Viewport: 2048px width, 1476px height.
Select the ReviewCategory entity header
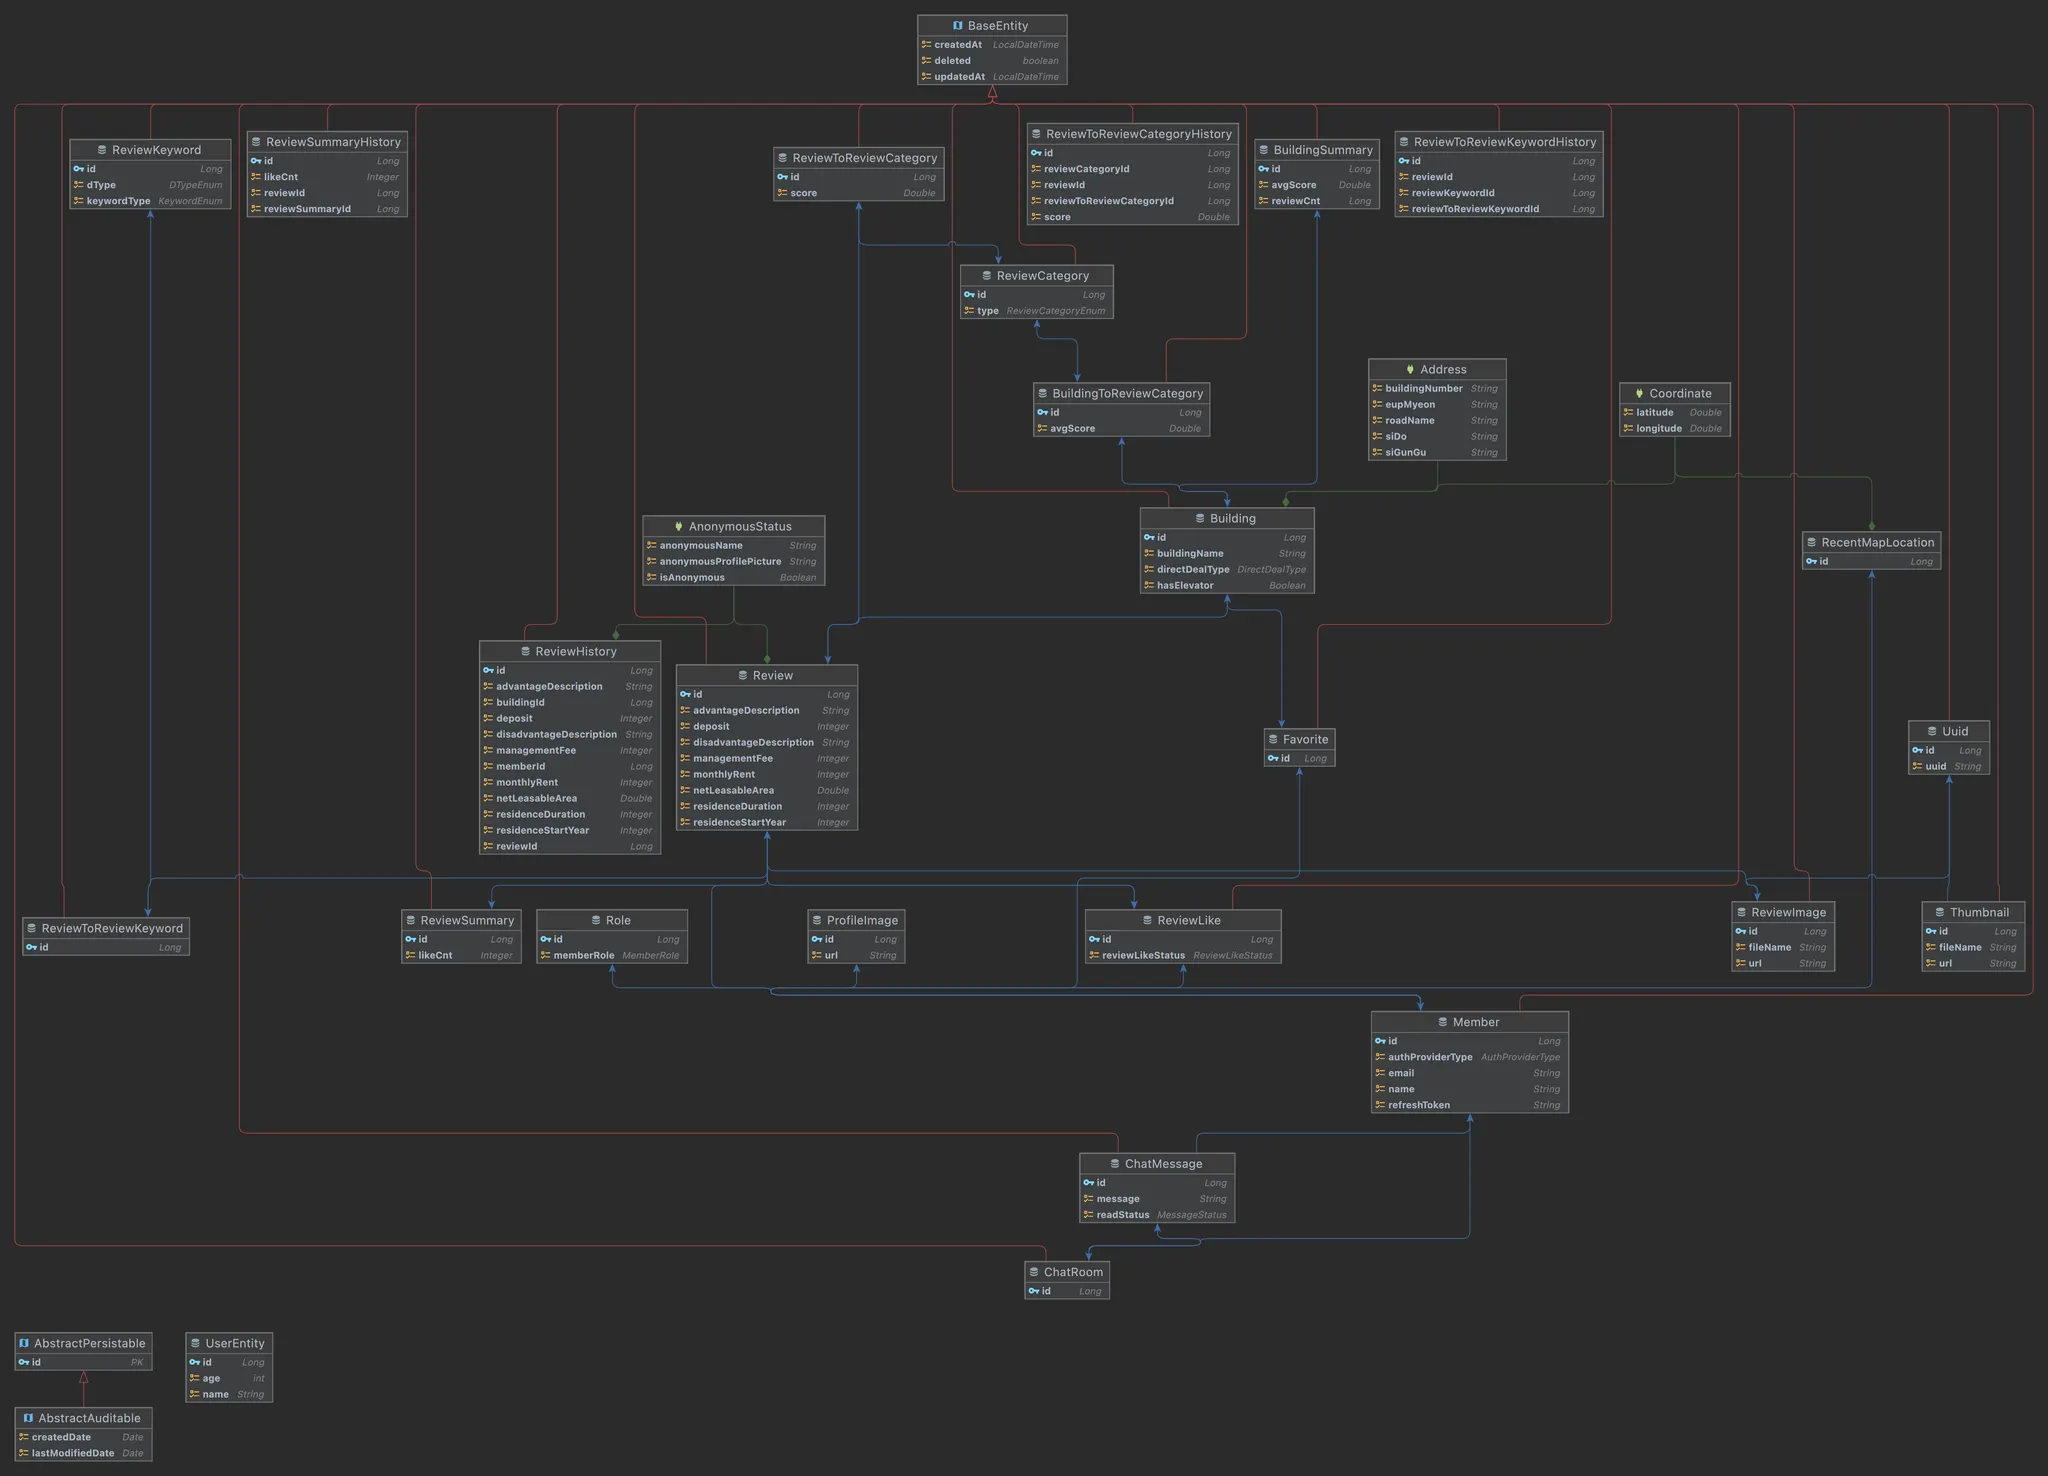1042,276
